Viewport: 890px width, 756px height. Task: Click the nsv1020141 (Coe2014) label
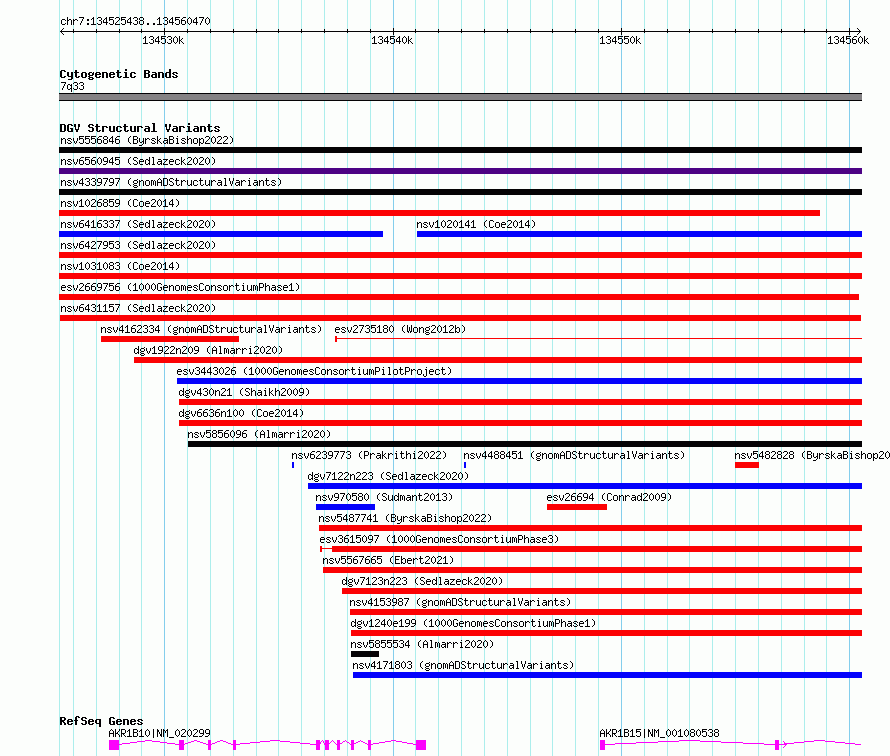476,224
